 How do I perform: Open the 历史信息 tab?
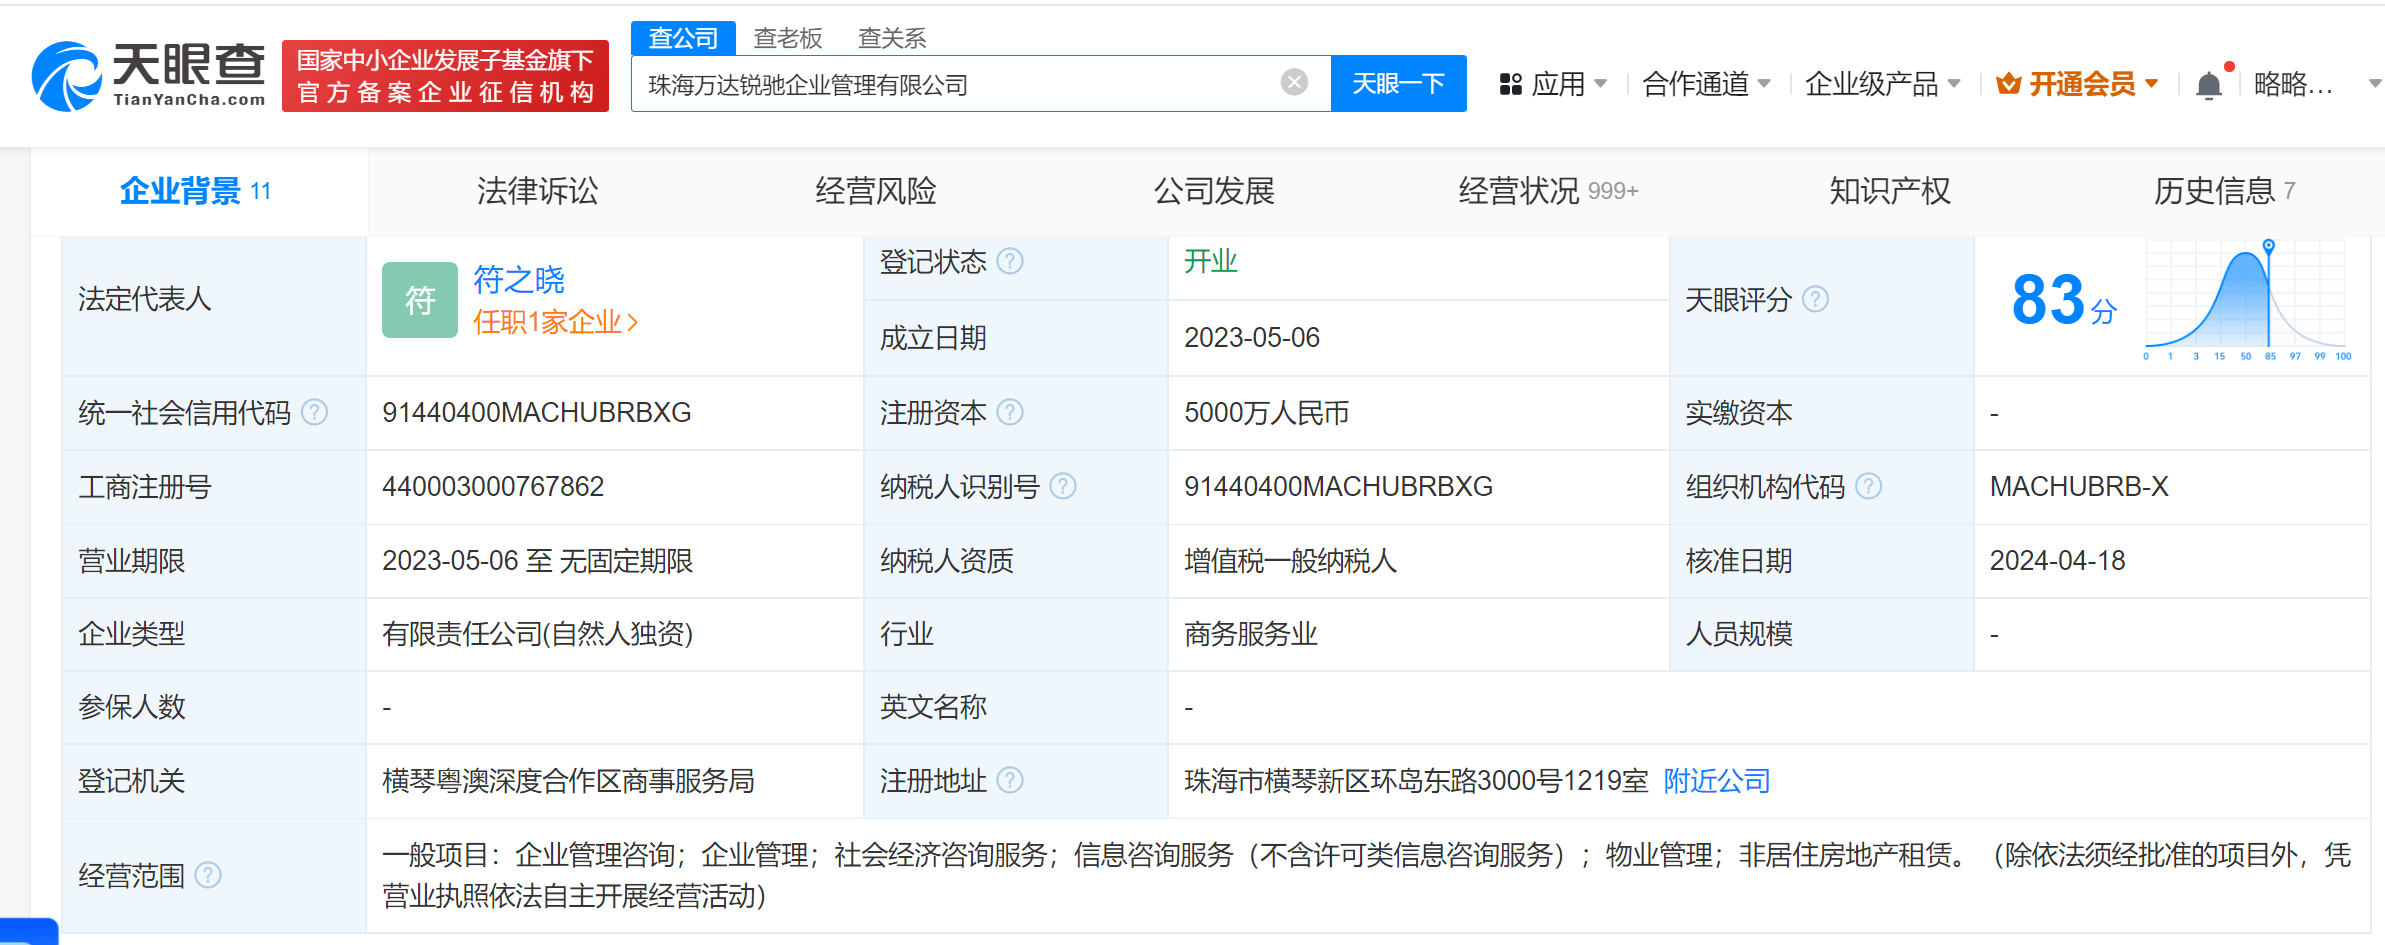click(2224, 191)
